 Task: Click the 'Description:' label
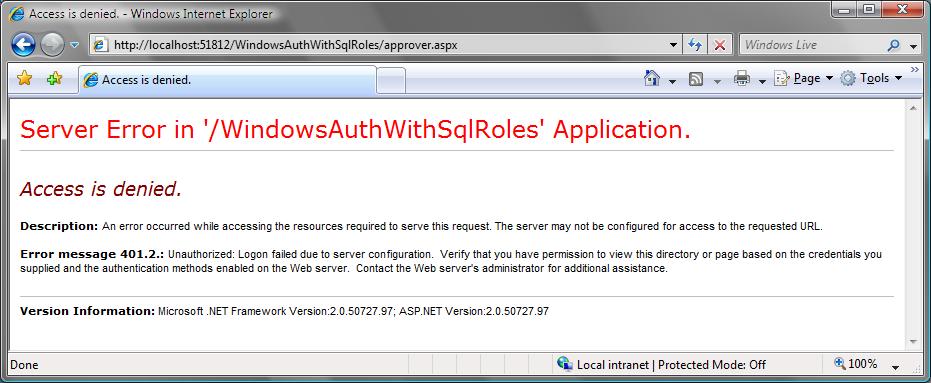pos(59,226)
